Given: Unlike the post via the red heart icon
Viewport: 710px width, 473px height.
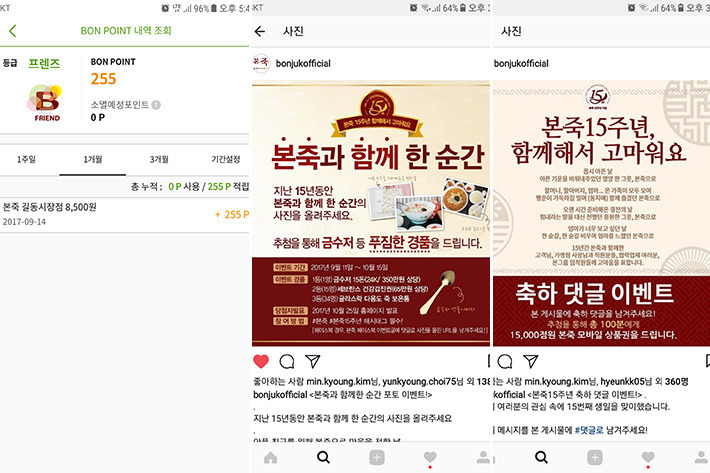Looking at the screenshot, I should pyautogui.click(x=261, y=361).
